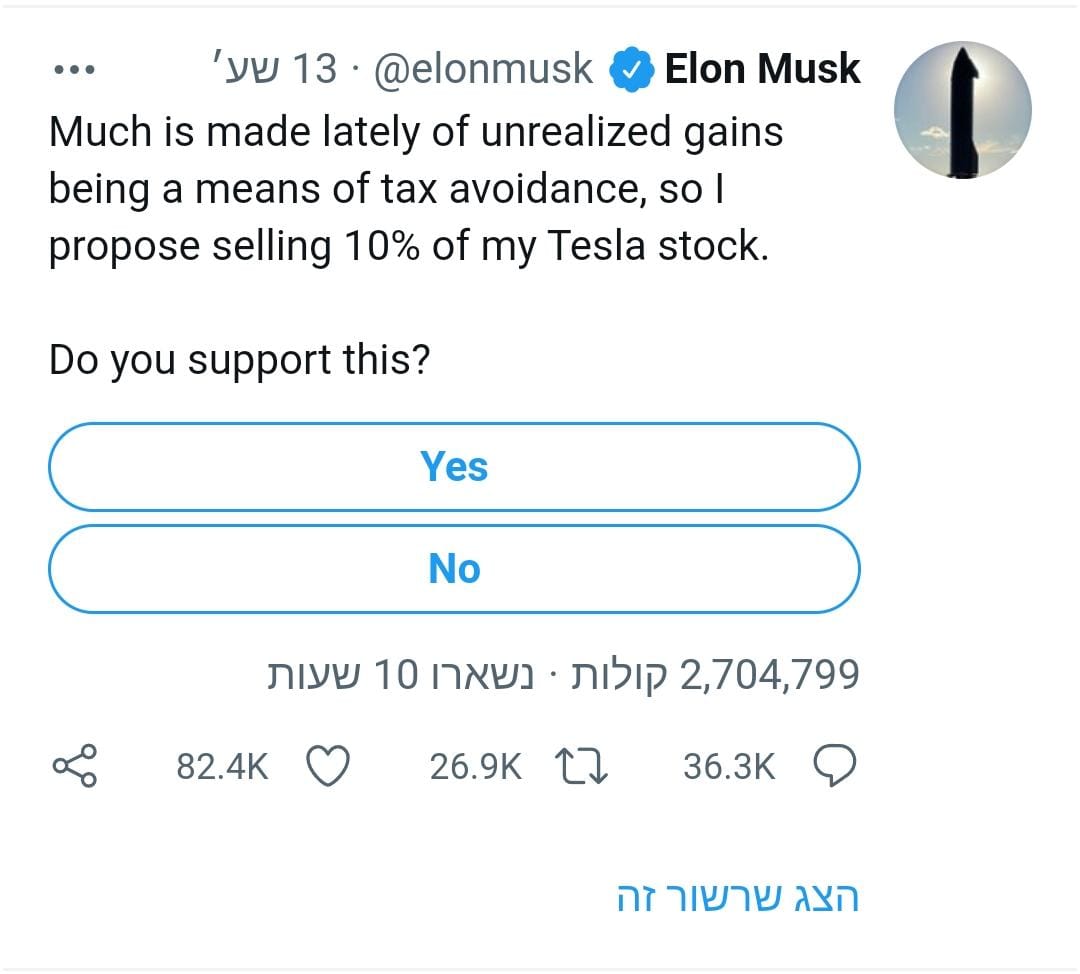Like the tweet with the heart icon

pos(327,767)
